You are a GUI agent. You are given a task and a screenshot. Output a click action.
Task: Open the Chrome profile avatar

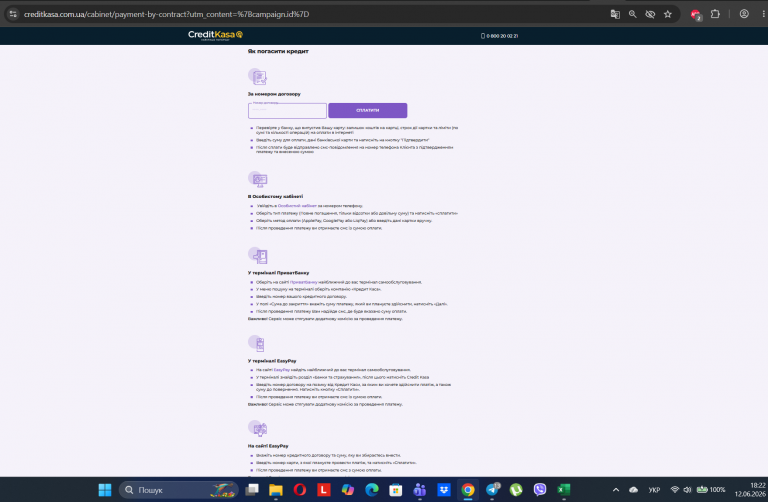point(744,14)
